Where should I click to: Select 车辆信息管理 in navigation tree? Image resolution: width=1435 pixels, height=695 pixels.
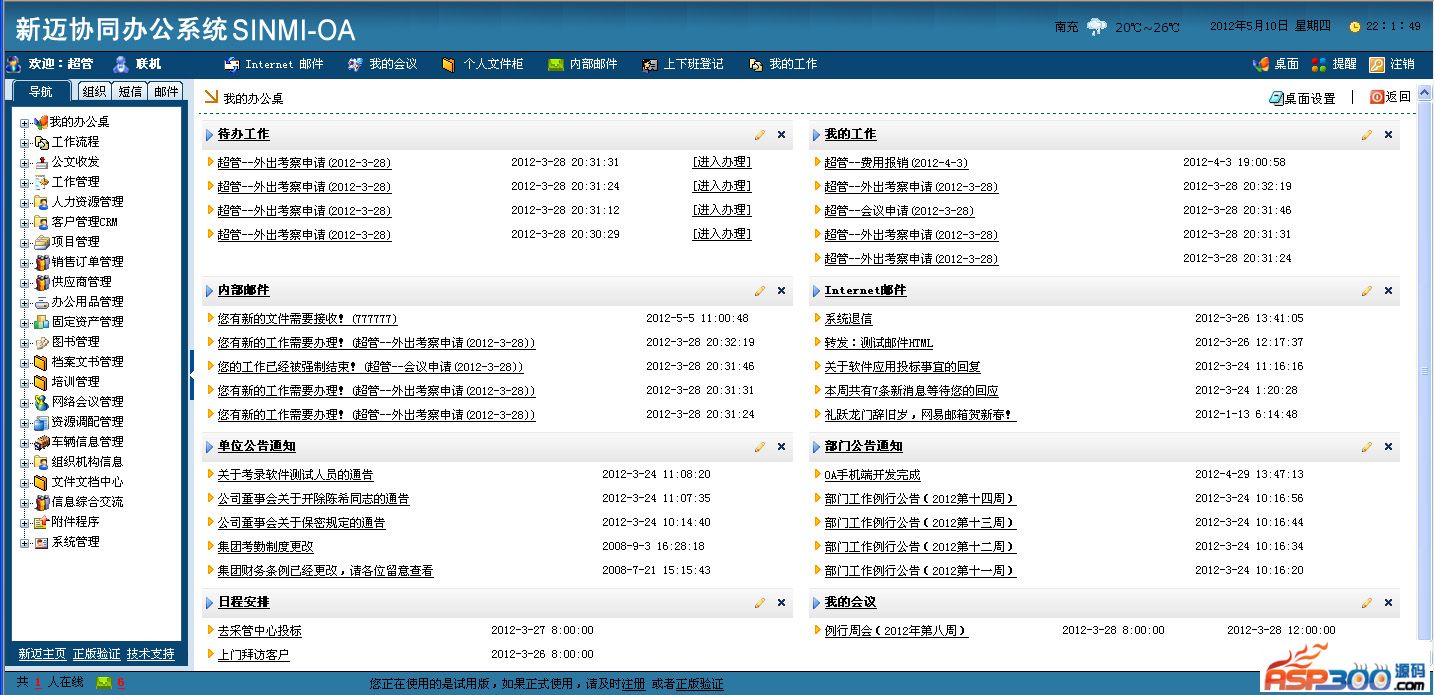88,442
